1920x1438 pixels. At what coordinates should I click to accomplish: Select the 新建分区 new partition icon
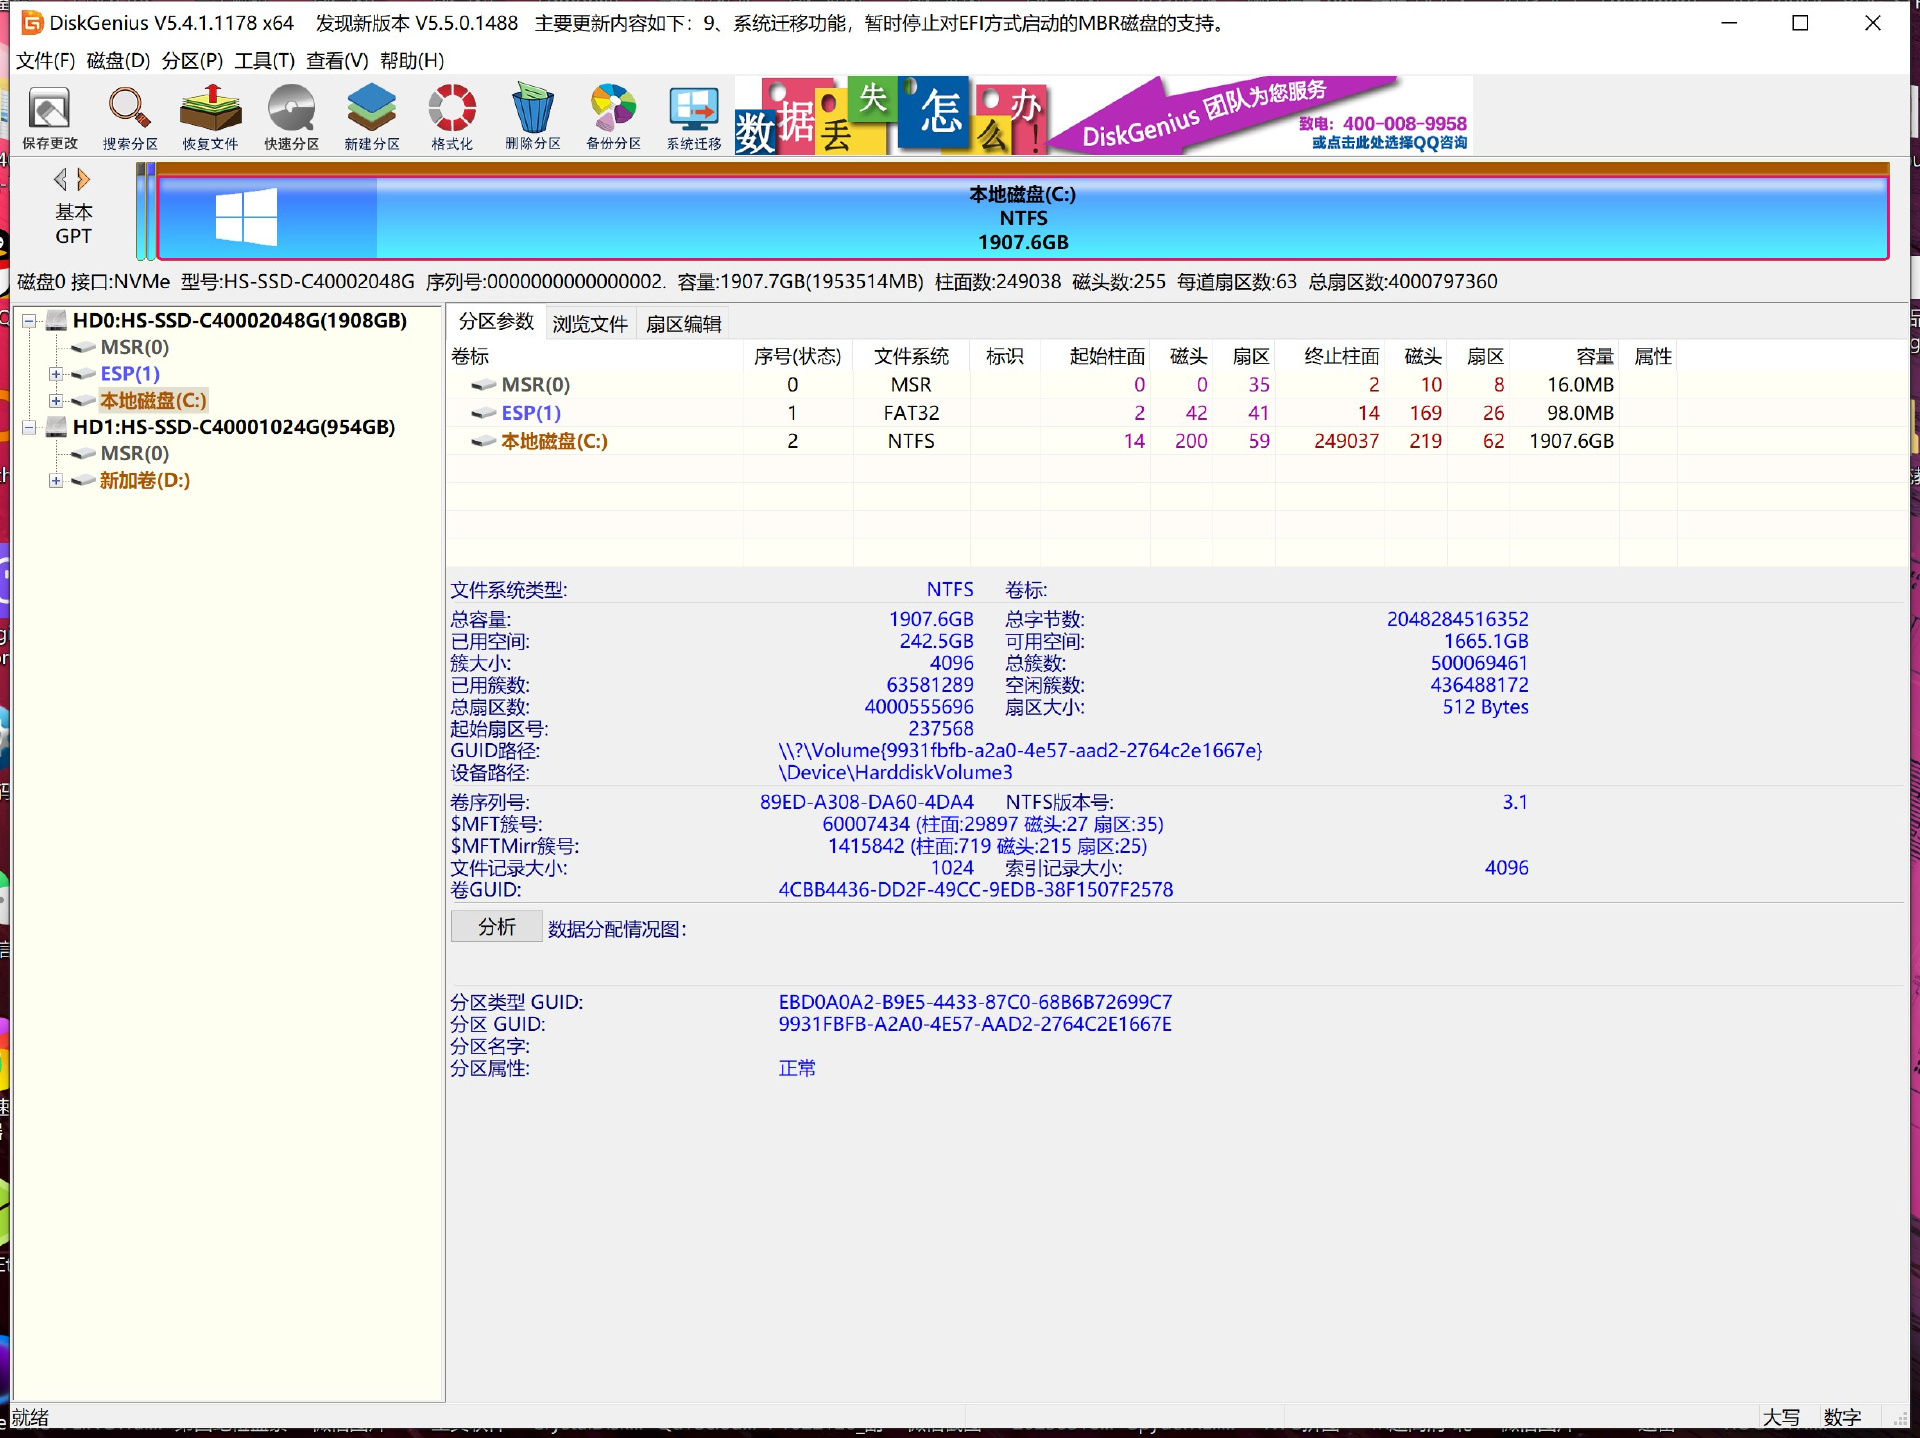click(x=372, y=116)
